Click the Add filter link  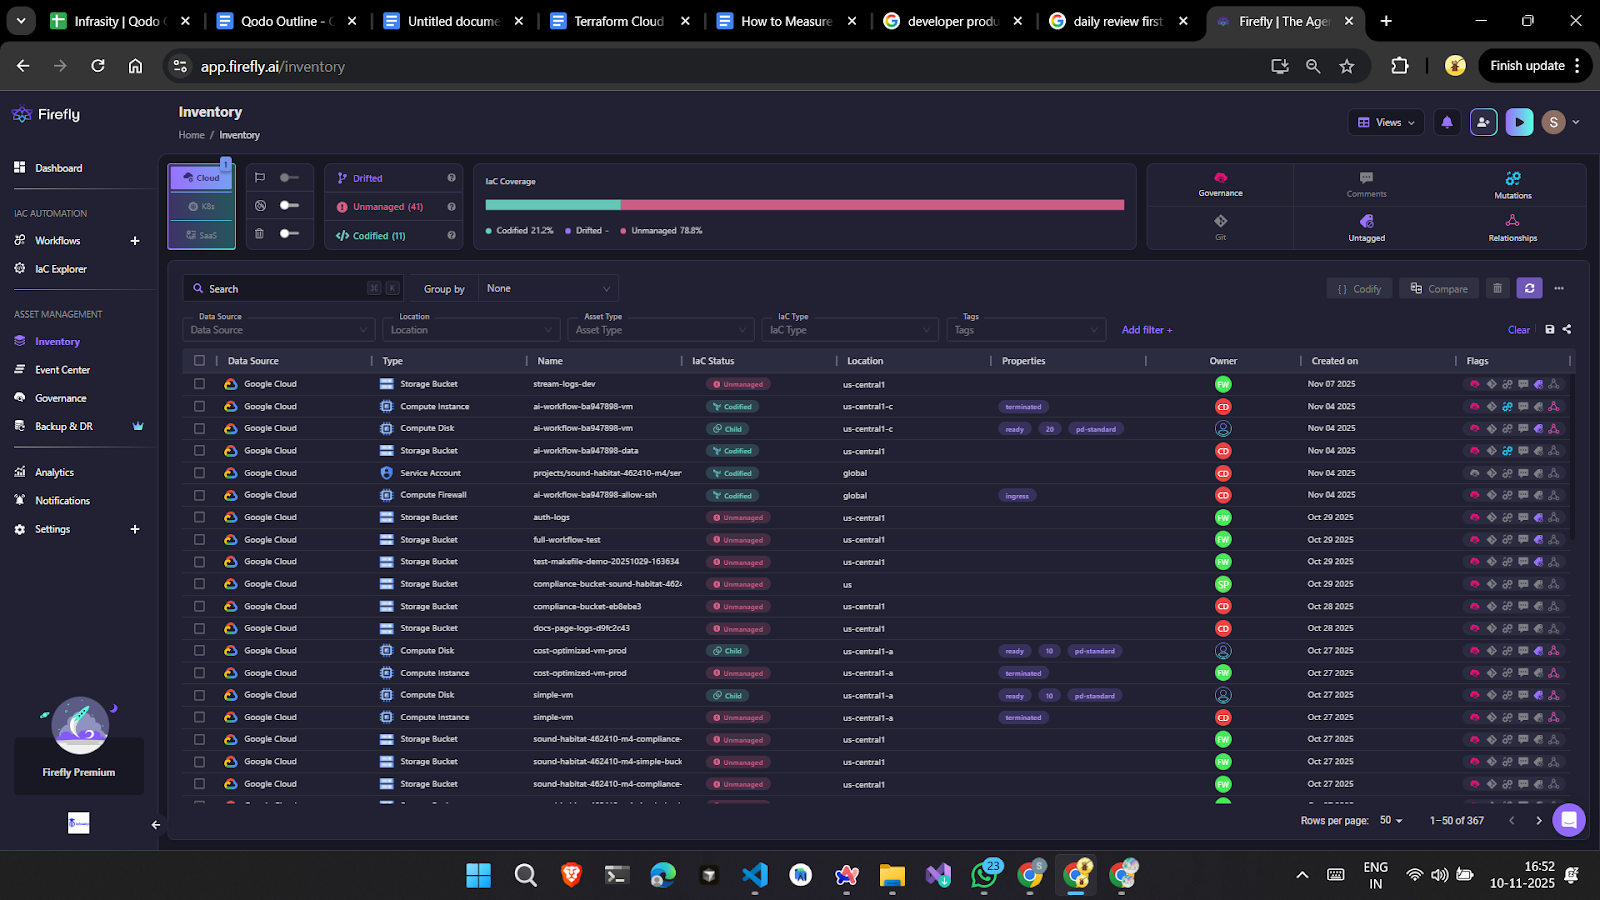click(x=1147, y=330)
